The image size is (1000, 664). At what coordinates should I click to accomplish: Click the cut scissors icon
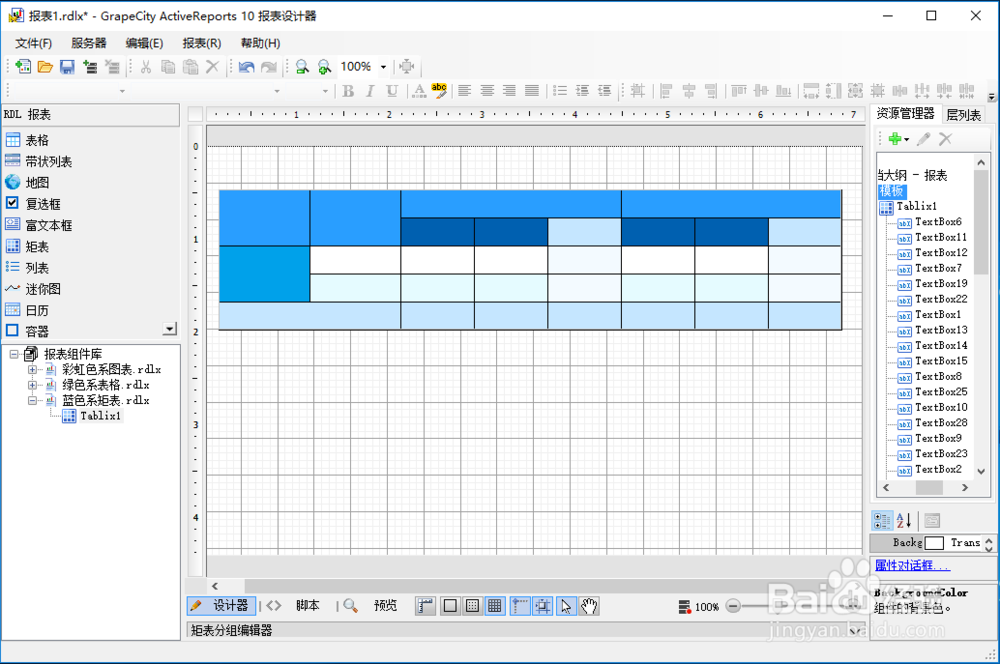tap(146, 66)
